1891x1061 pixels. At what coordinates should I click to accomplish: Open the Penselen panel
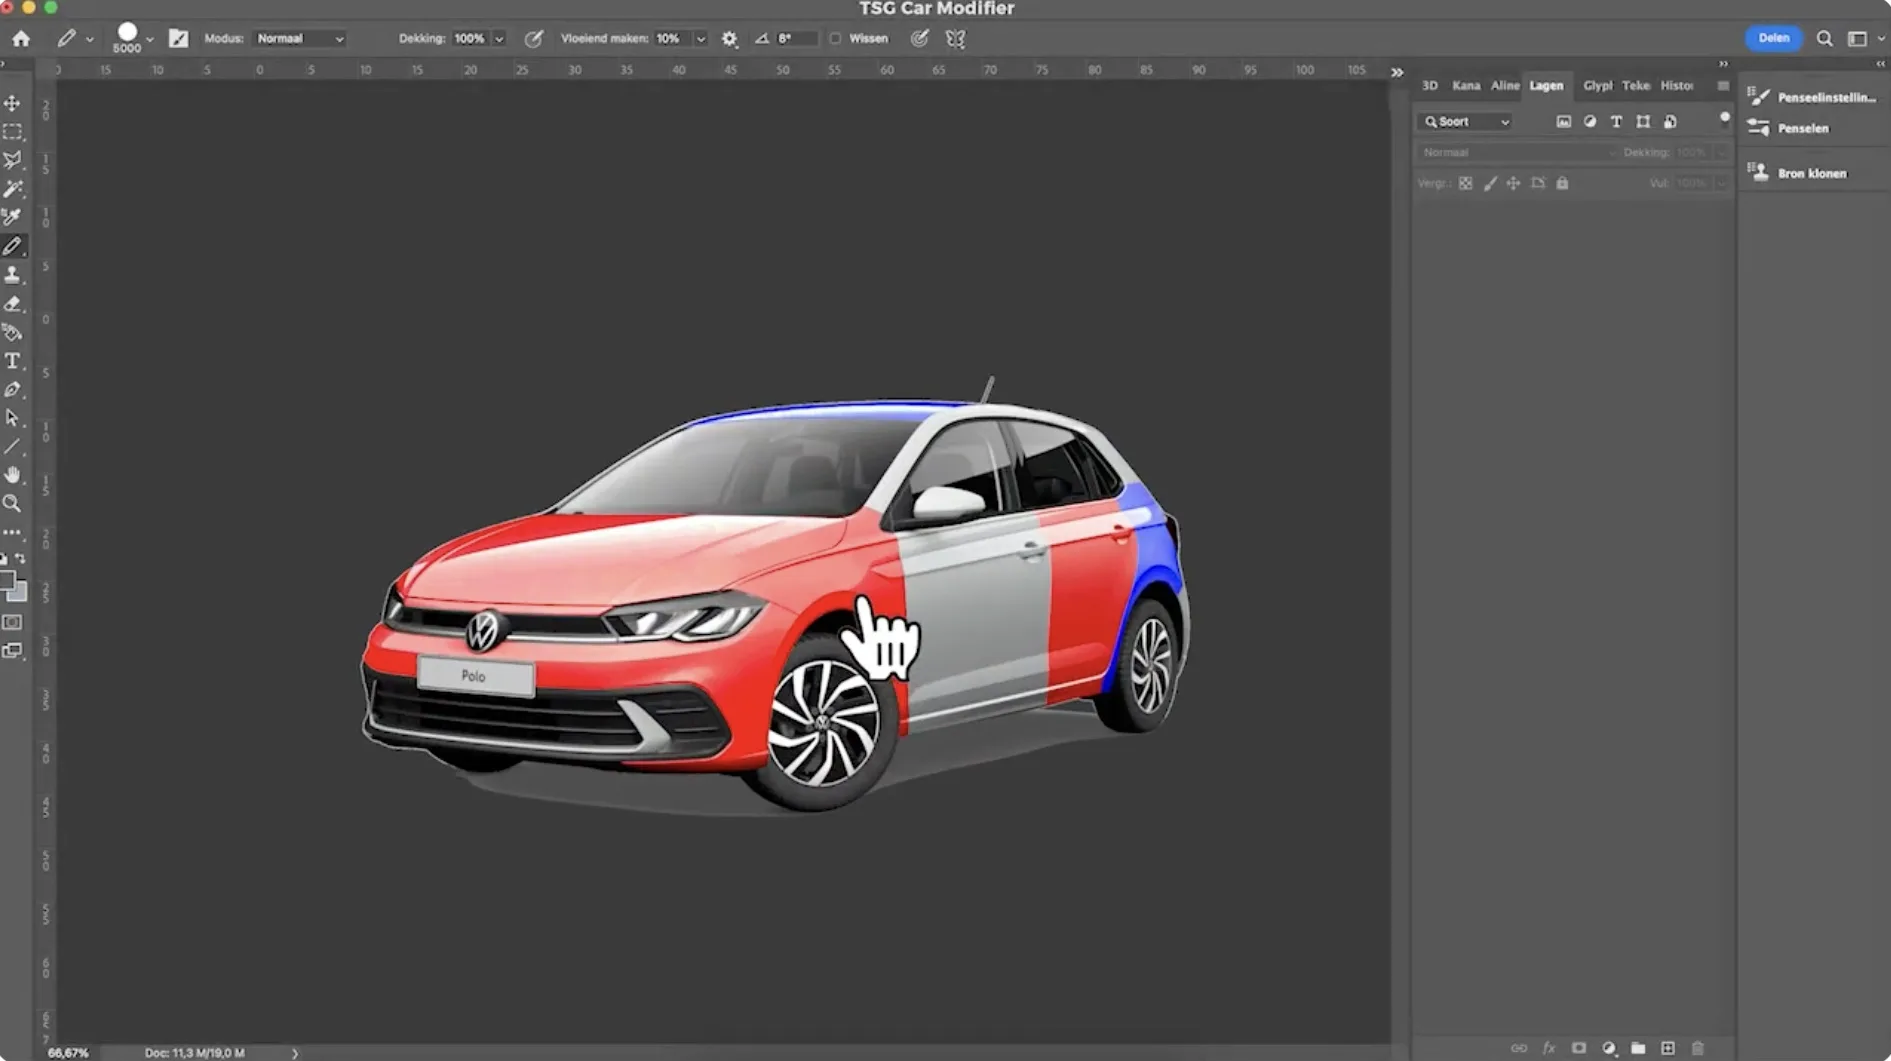[x=1790, y=128]
